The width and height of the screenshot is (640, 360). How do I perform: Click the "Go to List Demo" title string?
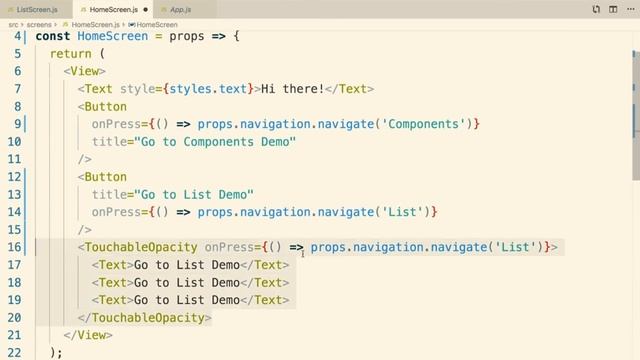point(194,194)
